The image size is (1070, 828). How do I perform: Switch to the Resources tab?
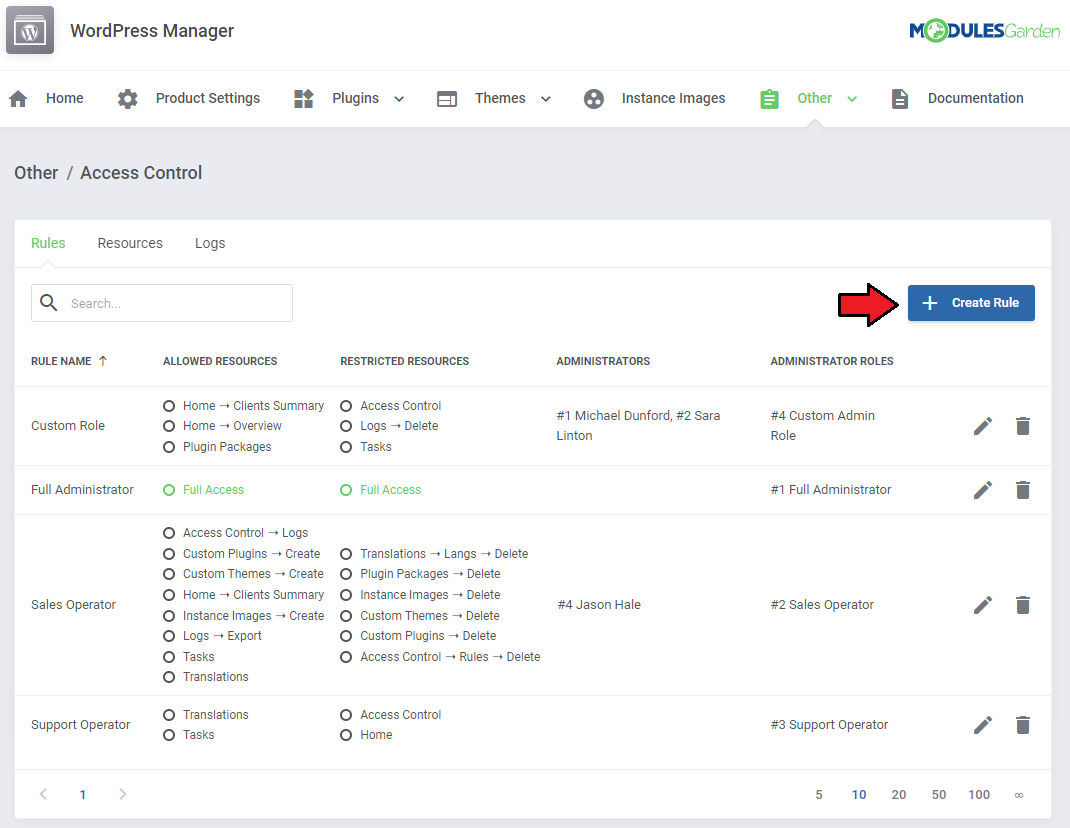click(130, 243)
